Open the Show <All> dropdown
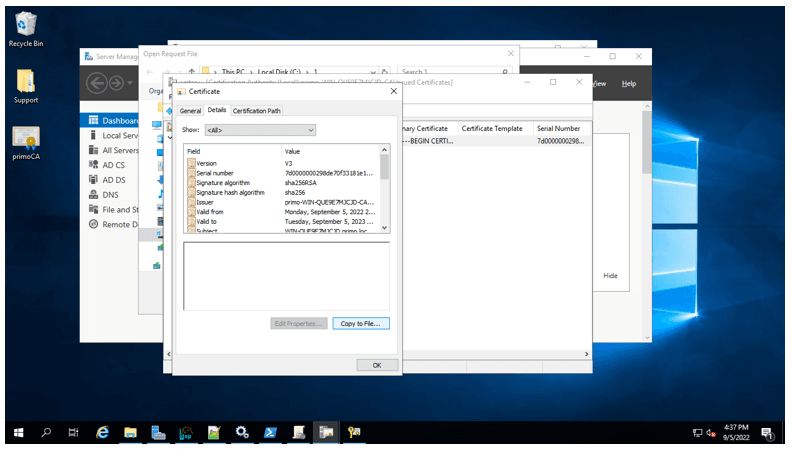Image resolution: width=793 pixels, height=453 pixels. click(260, 130)
